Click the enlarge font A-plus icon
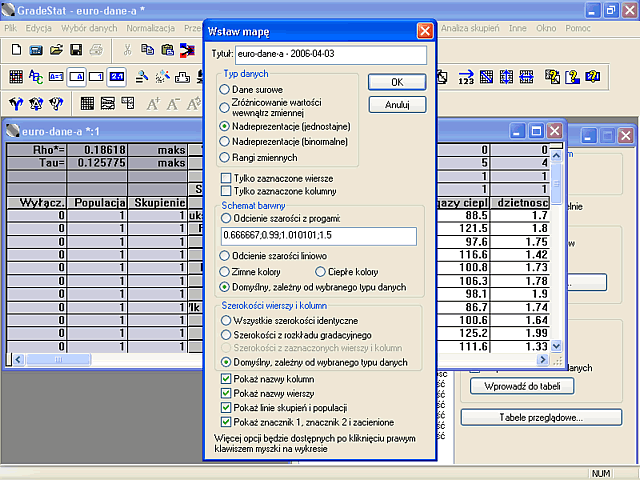640x480 pixels. (153, 104)
